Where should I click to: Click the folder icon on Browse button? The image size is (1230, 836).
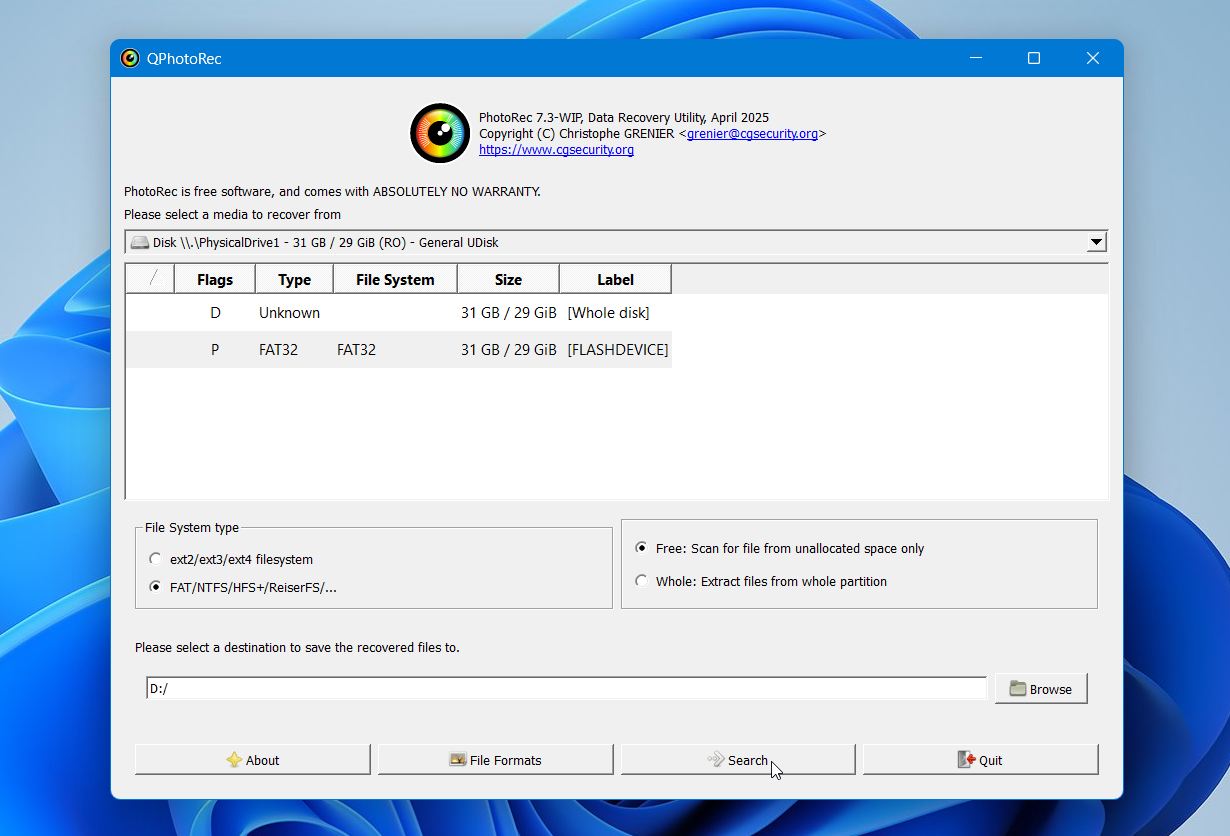[x=1018, y=688]
